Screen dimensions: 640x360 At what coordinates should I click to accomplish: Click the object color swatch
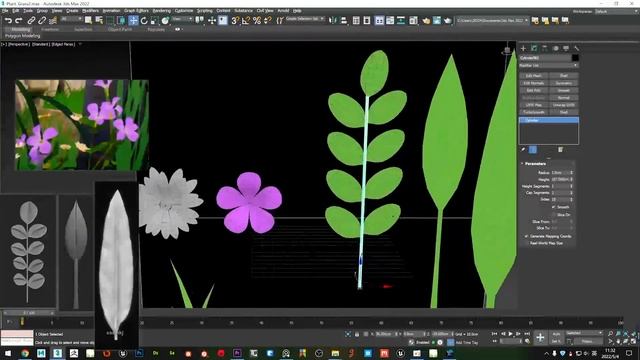pos(575,58)
